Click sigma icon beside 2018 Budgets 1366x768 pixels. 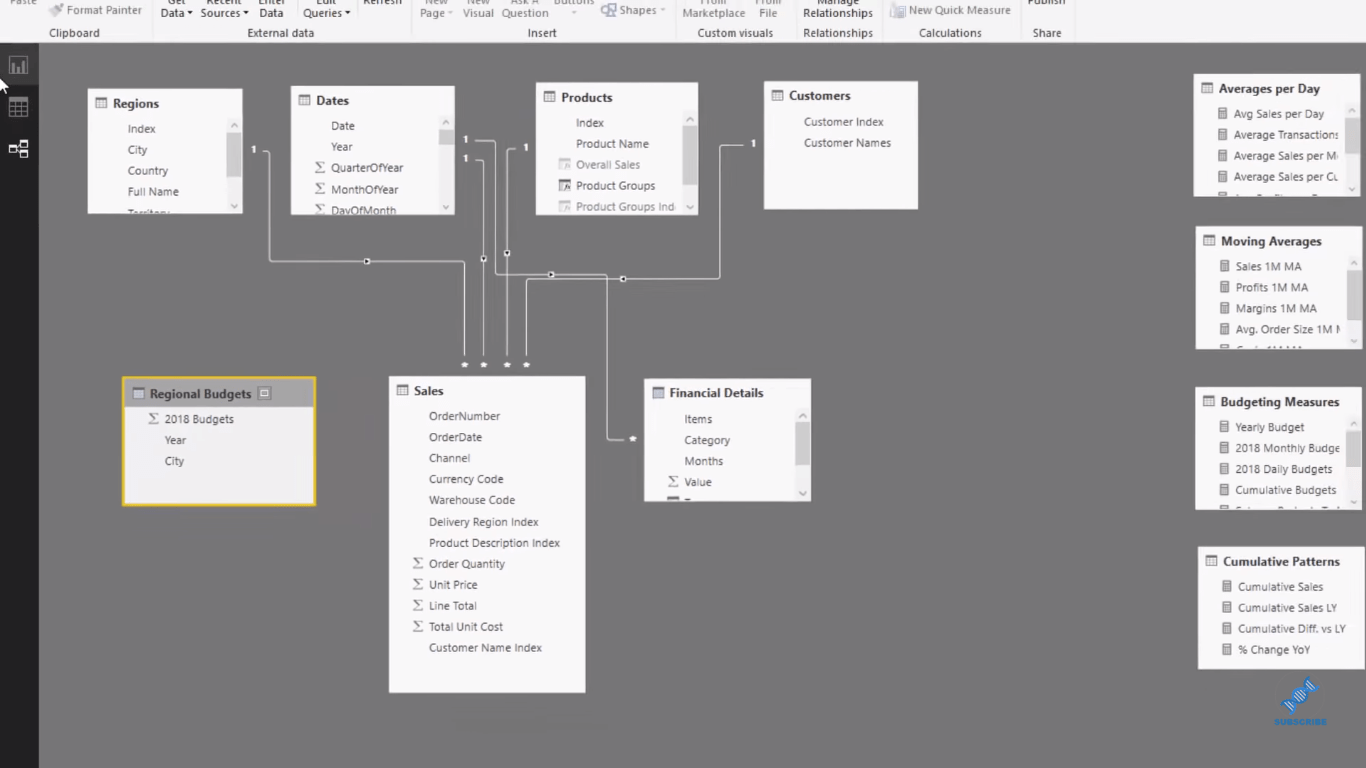[x=153, y=419]
